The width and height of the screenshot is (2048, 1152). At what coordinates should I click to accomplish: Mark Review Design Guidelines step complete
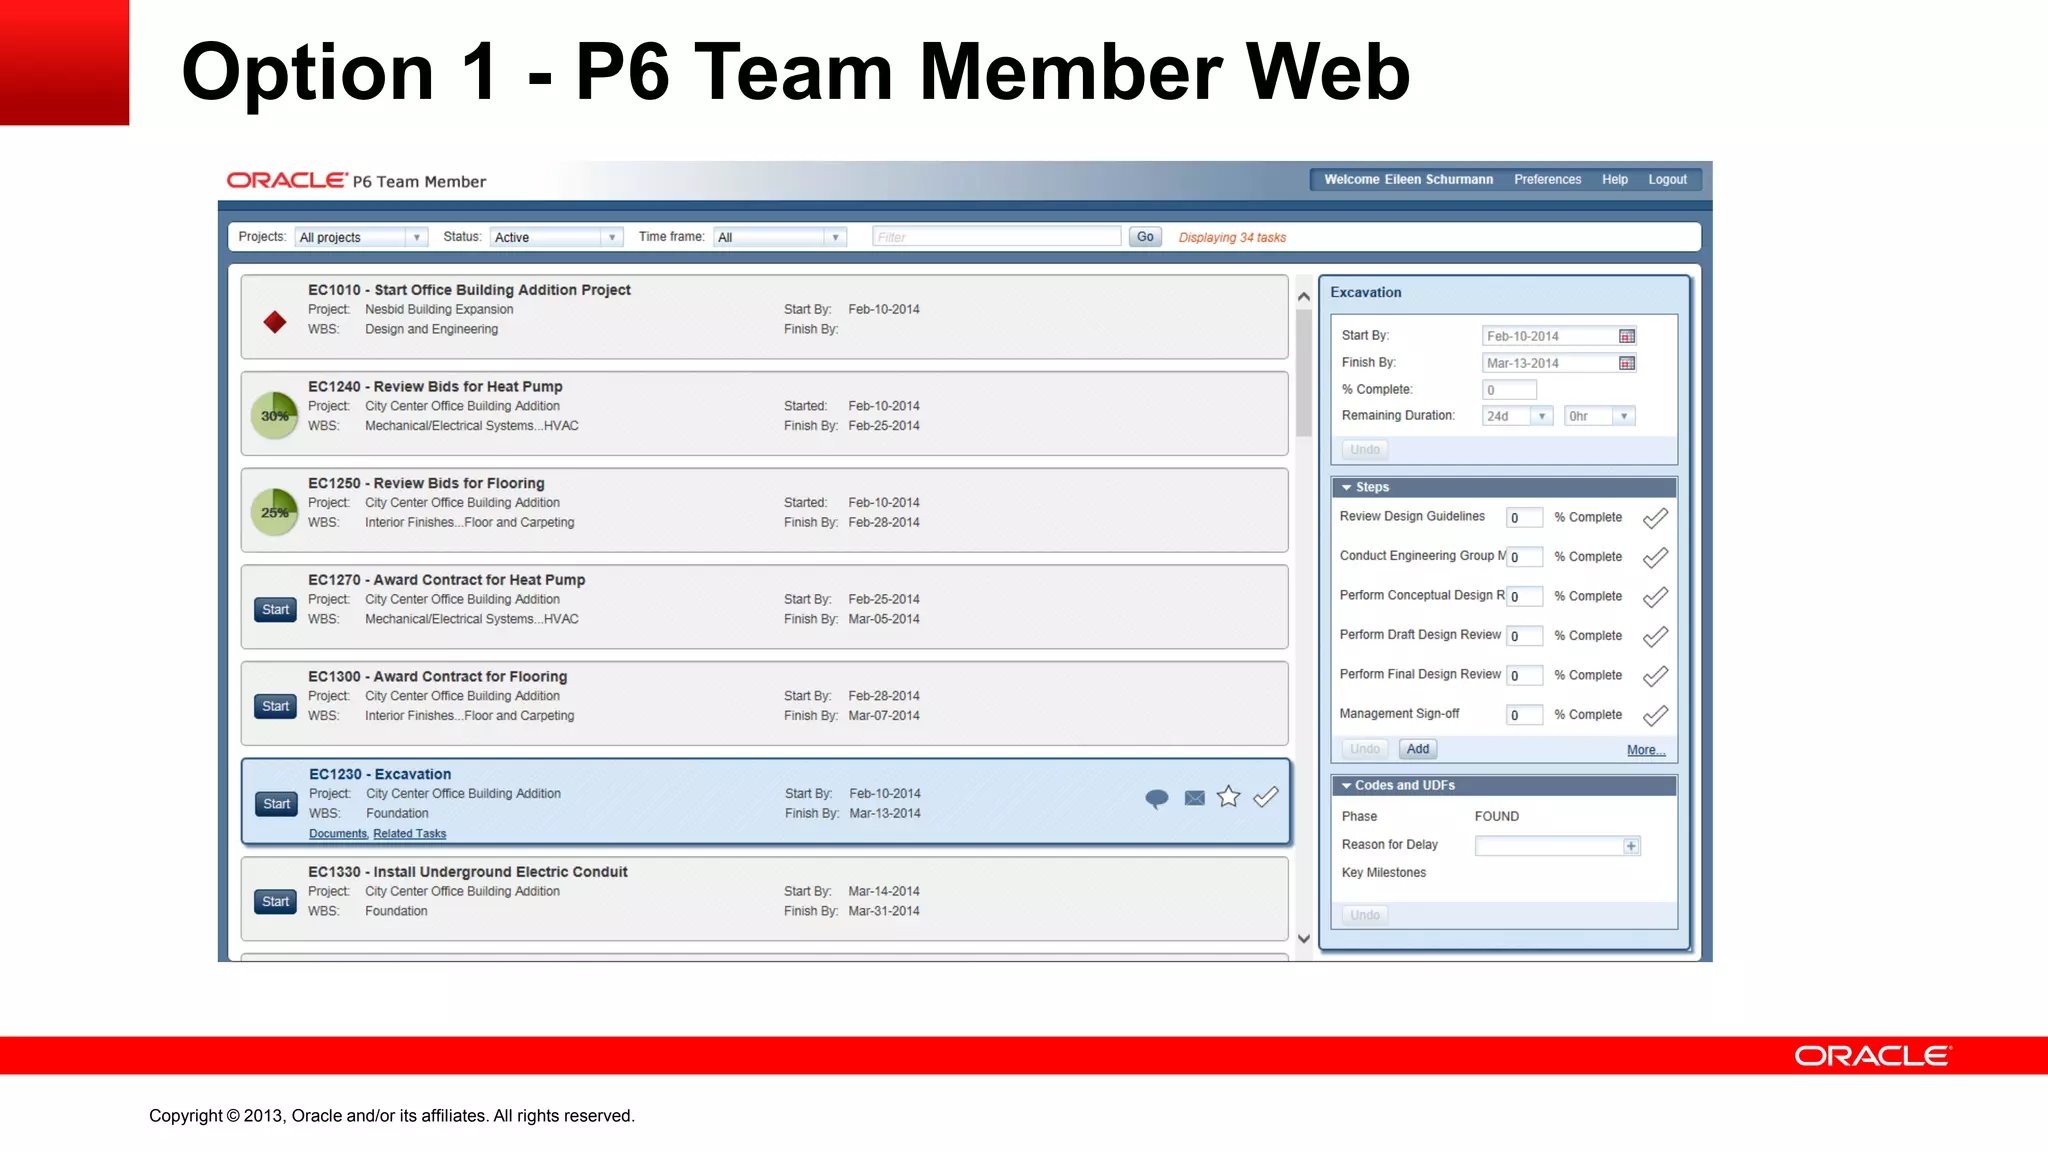(1656, 518)
